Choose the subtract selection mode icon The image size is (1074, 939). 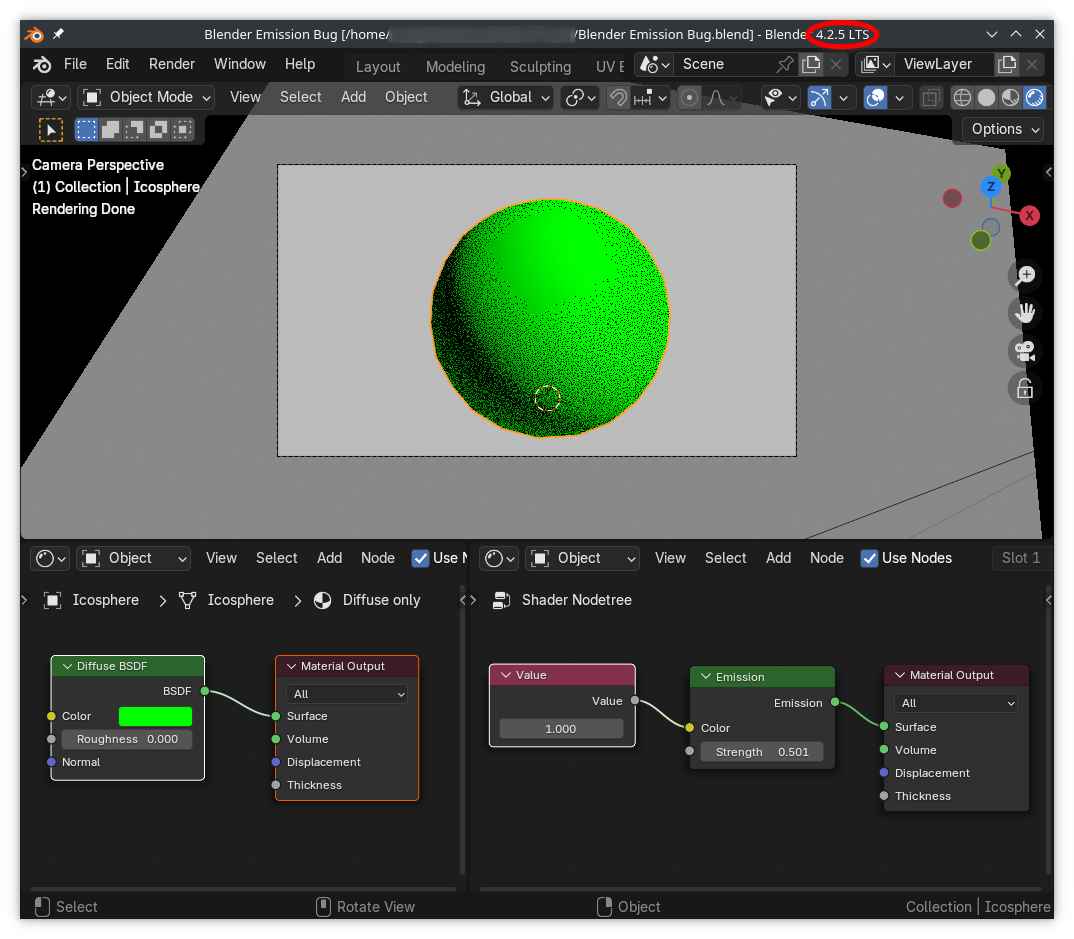135,129
